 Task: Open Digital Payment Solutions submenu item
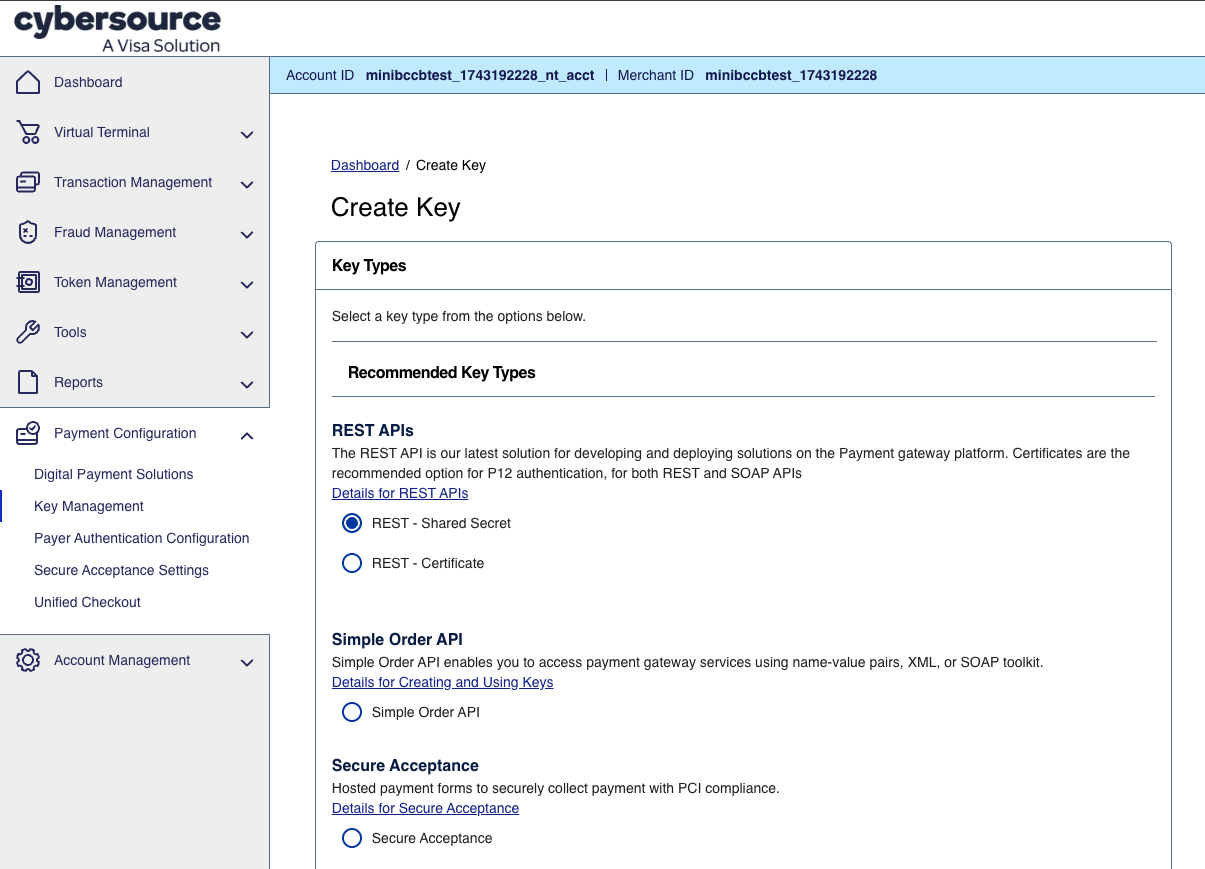[113, 474]
